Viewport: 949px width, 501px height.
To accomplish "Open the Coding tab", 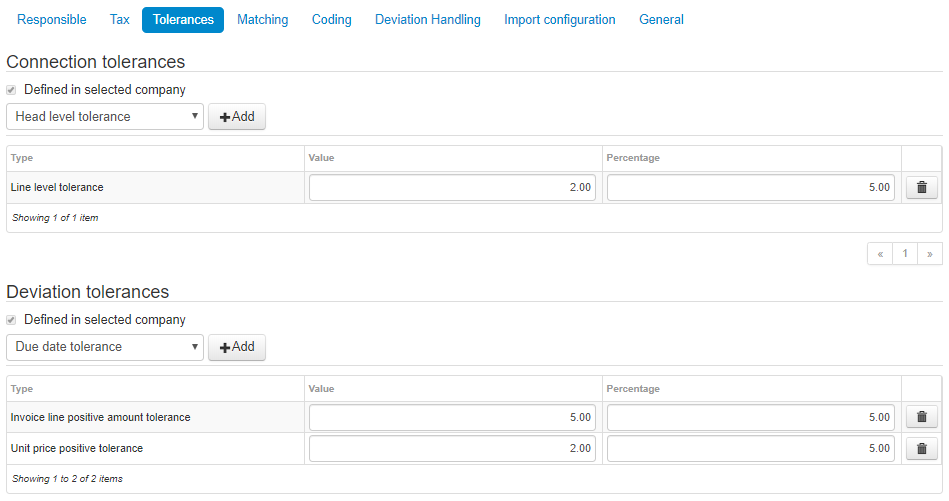I will point(332,19).
